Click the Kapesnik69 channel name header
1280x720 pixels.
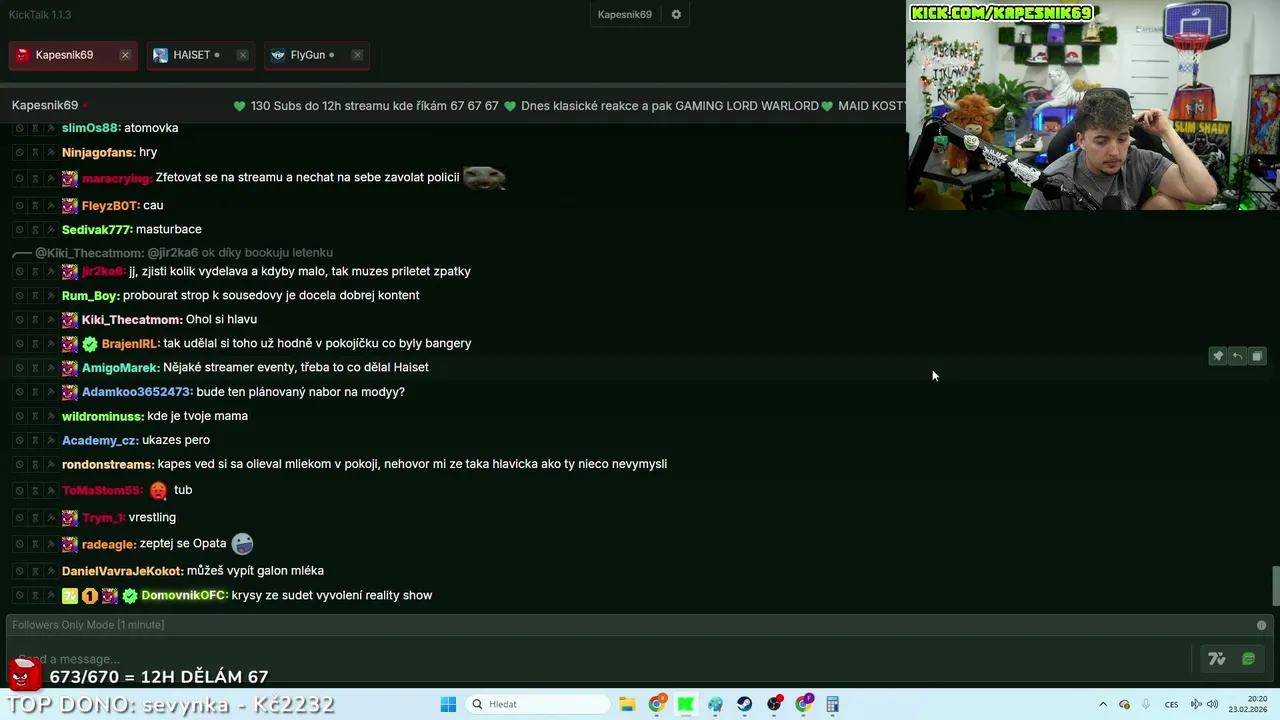tap(45, 105)
